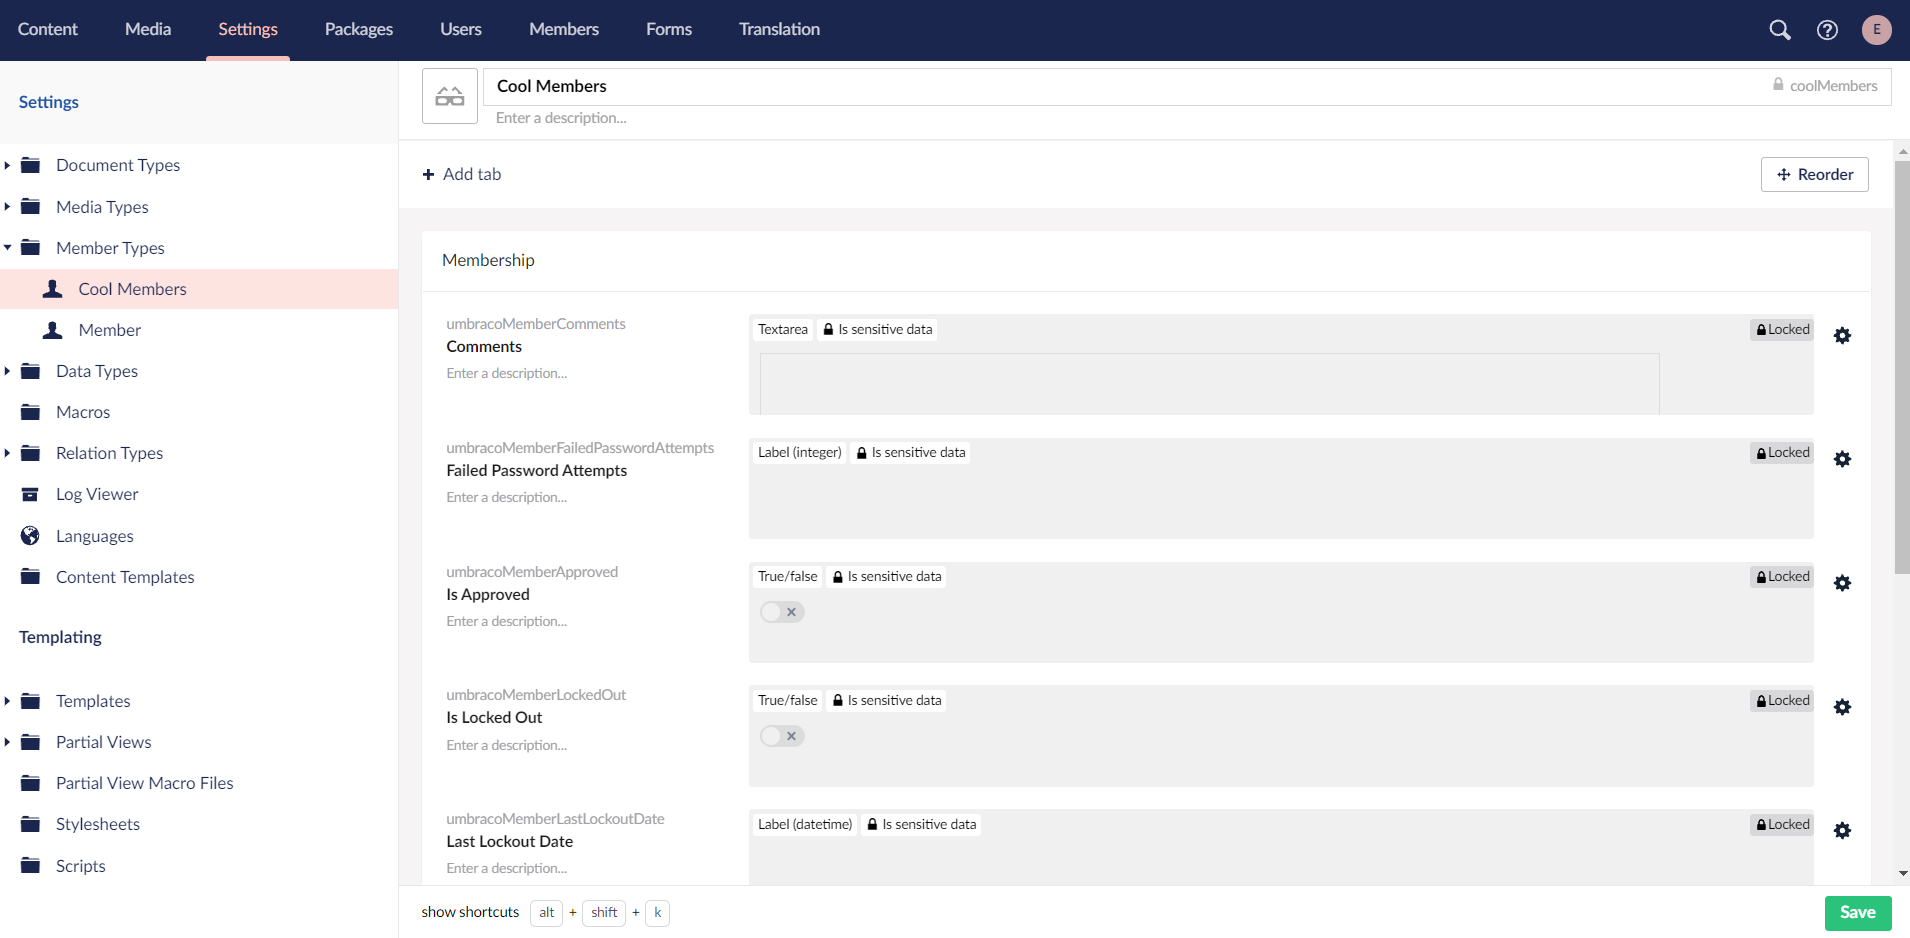Screen dimensions: 1910x938
Task: Click the Settings header in sidebar
Action: (49, 102)
